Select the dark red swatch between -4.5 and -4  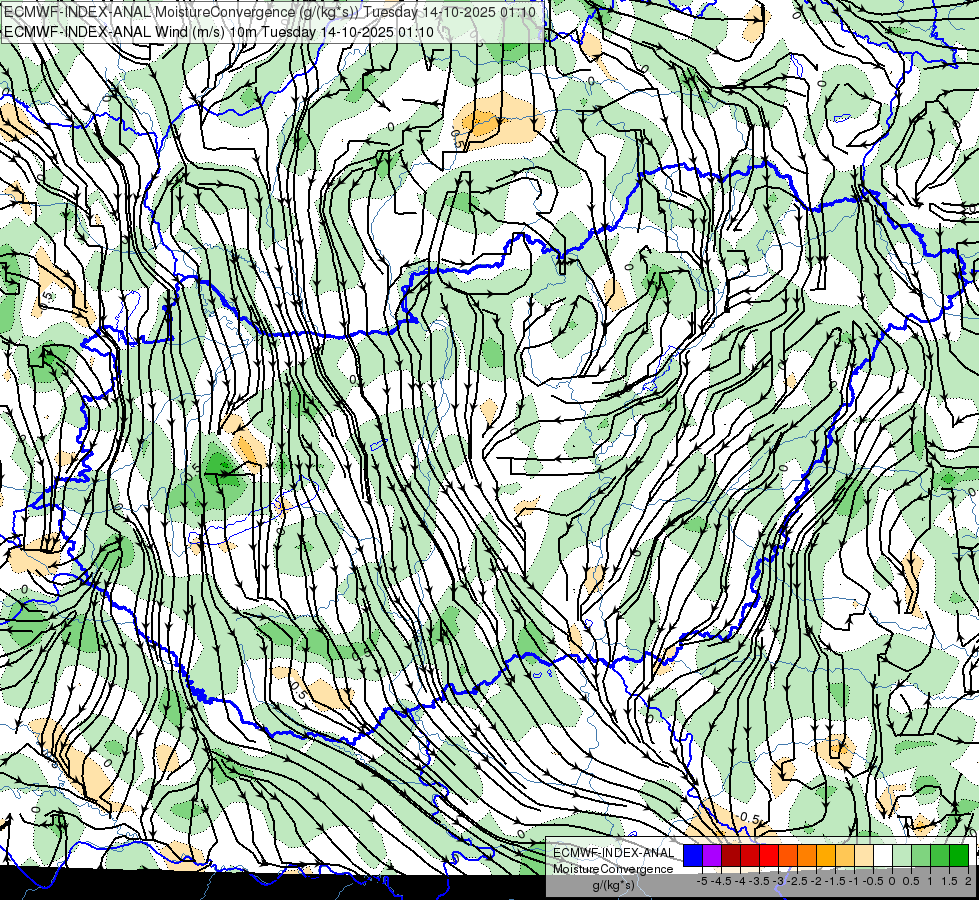click(x=731, y=855)
